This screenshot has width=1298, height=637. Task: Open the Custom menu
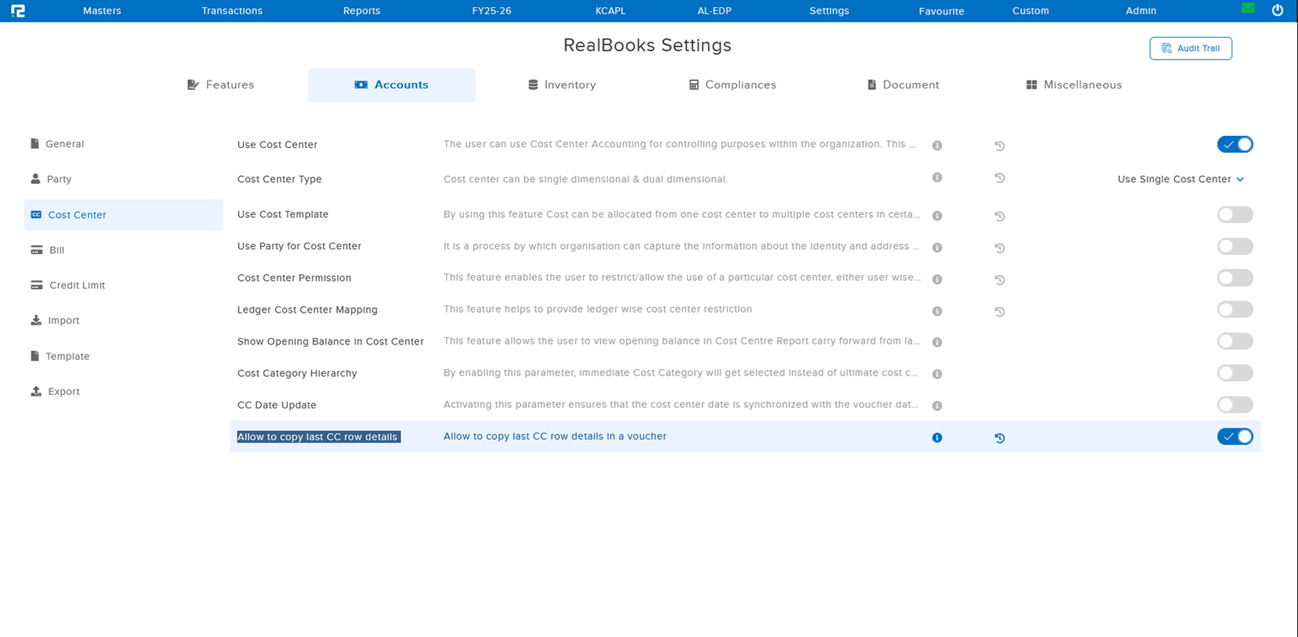tap(1030, 11)
